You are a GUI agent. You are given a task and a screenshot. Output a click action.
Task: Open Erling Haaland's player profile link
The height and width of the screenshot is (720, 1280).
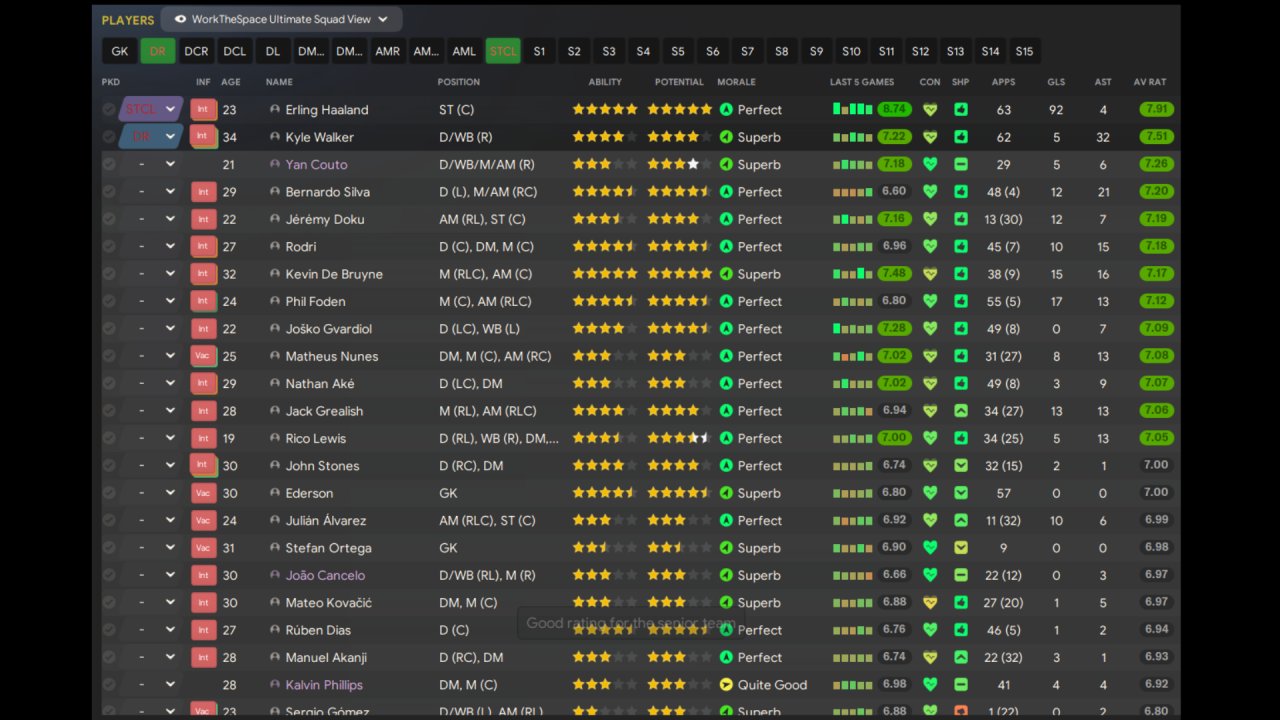tap(327, 110)
